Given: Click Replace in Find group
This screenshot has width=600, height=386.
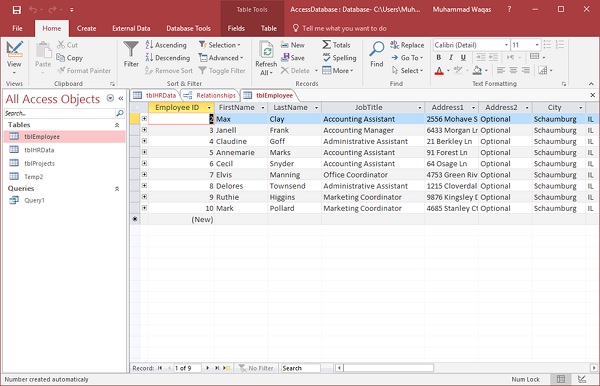Looking at the screenshot, I should [x=407, y=45].
